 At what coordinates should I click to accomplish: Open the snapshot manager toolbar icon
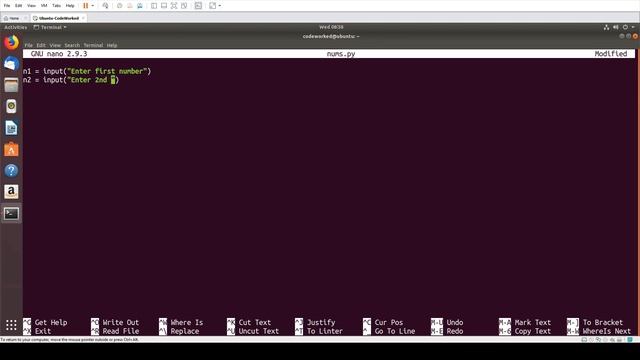140,6
